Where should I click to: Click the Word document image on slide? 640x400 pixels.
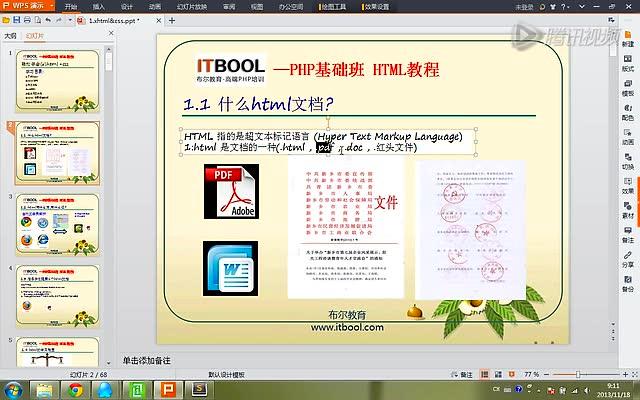231,268
